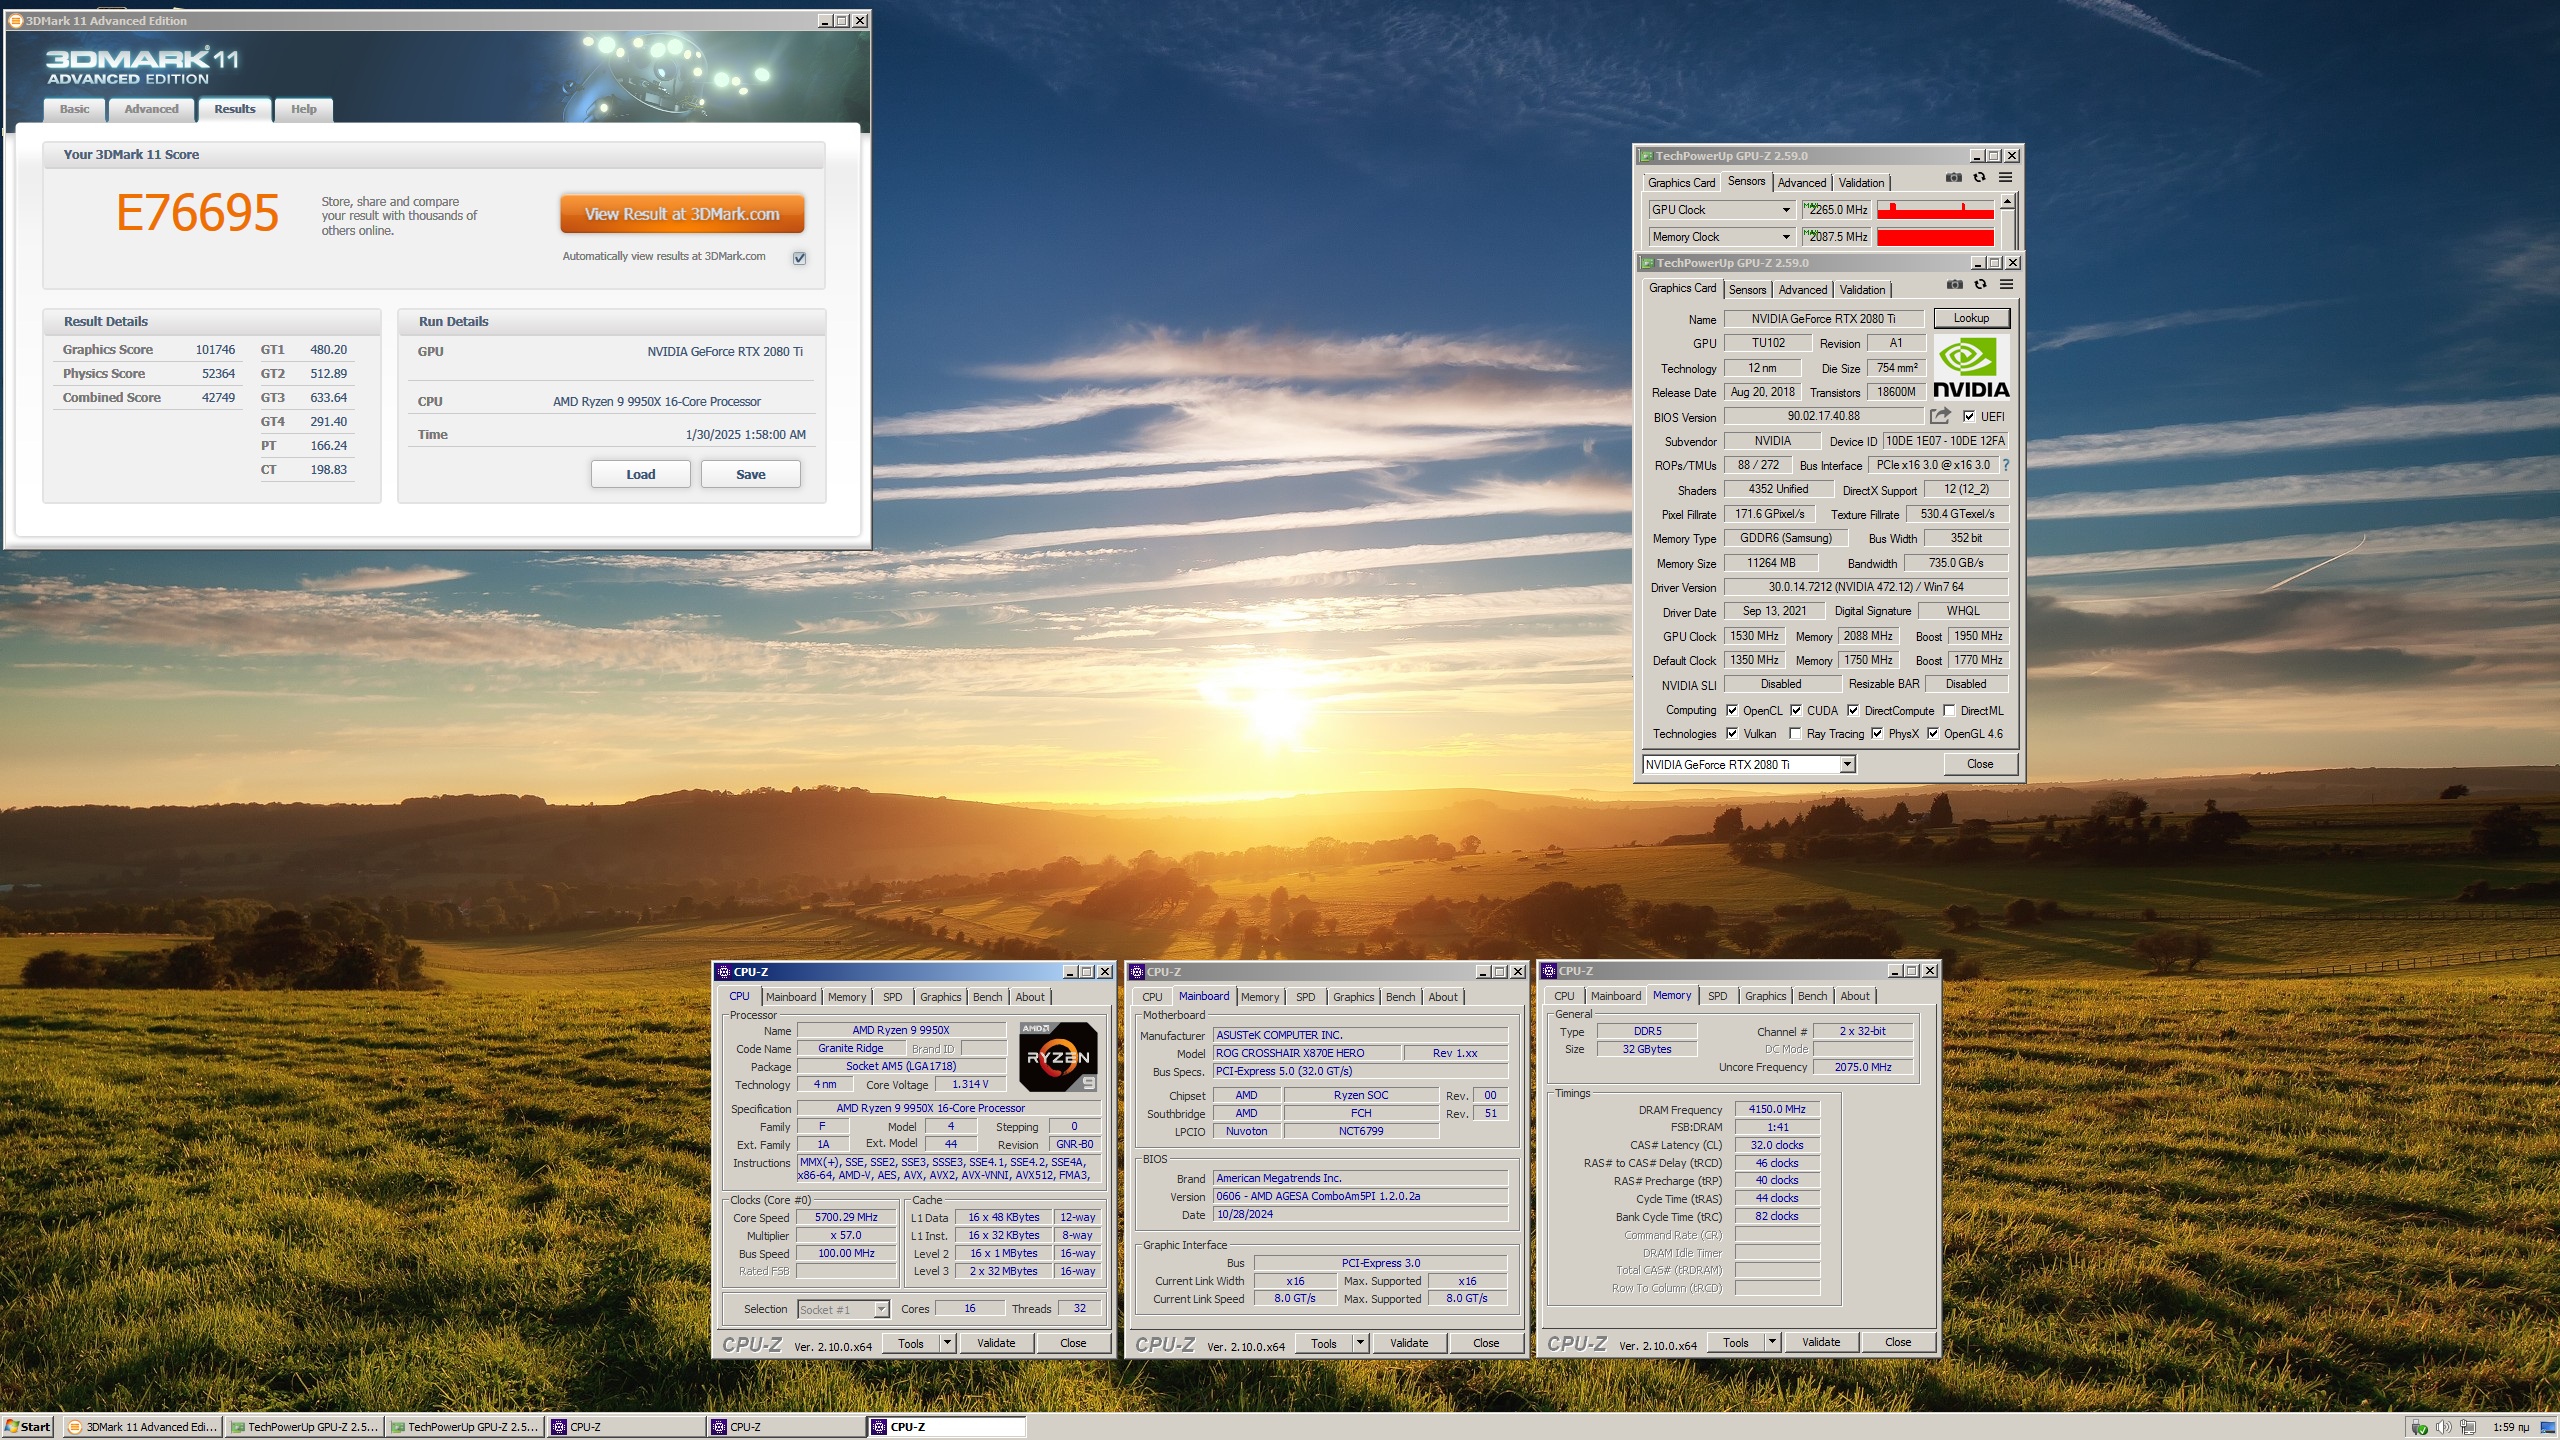The image size is (2560, 1440).
Task: Click Close button in GPU-Z Graphics Card window
Action: click(1980, 764)
